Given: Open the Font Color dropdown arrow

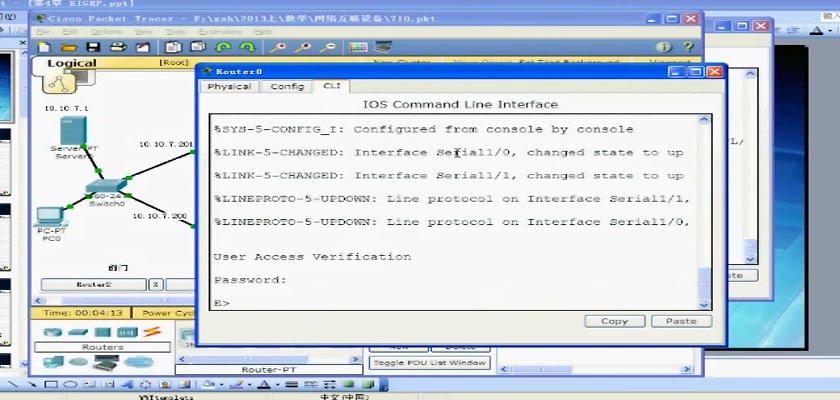Looking at the screenshot, I should pos(278,385).
